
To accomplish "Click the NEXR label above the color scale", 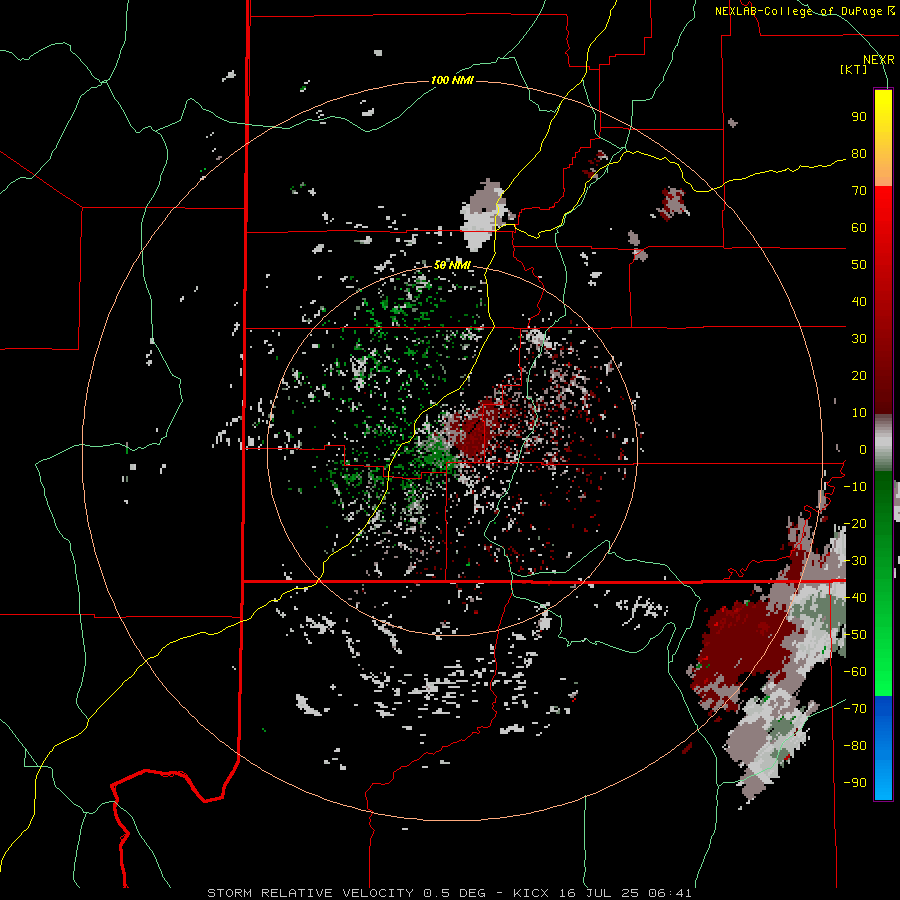I will coord(879,60).
